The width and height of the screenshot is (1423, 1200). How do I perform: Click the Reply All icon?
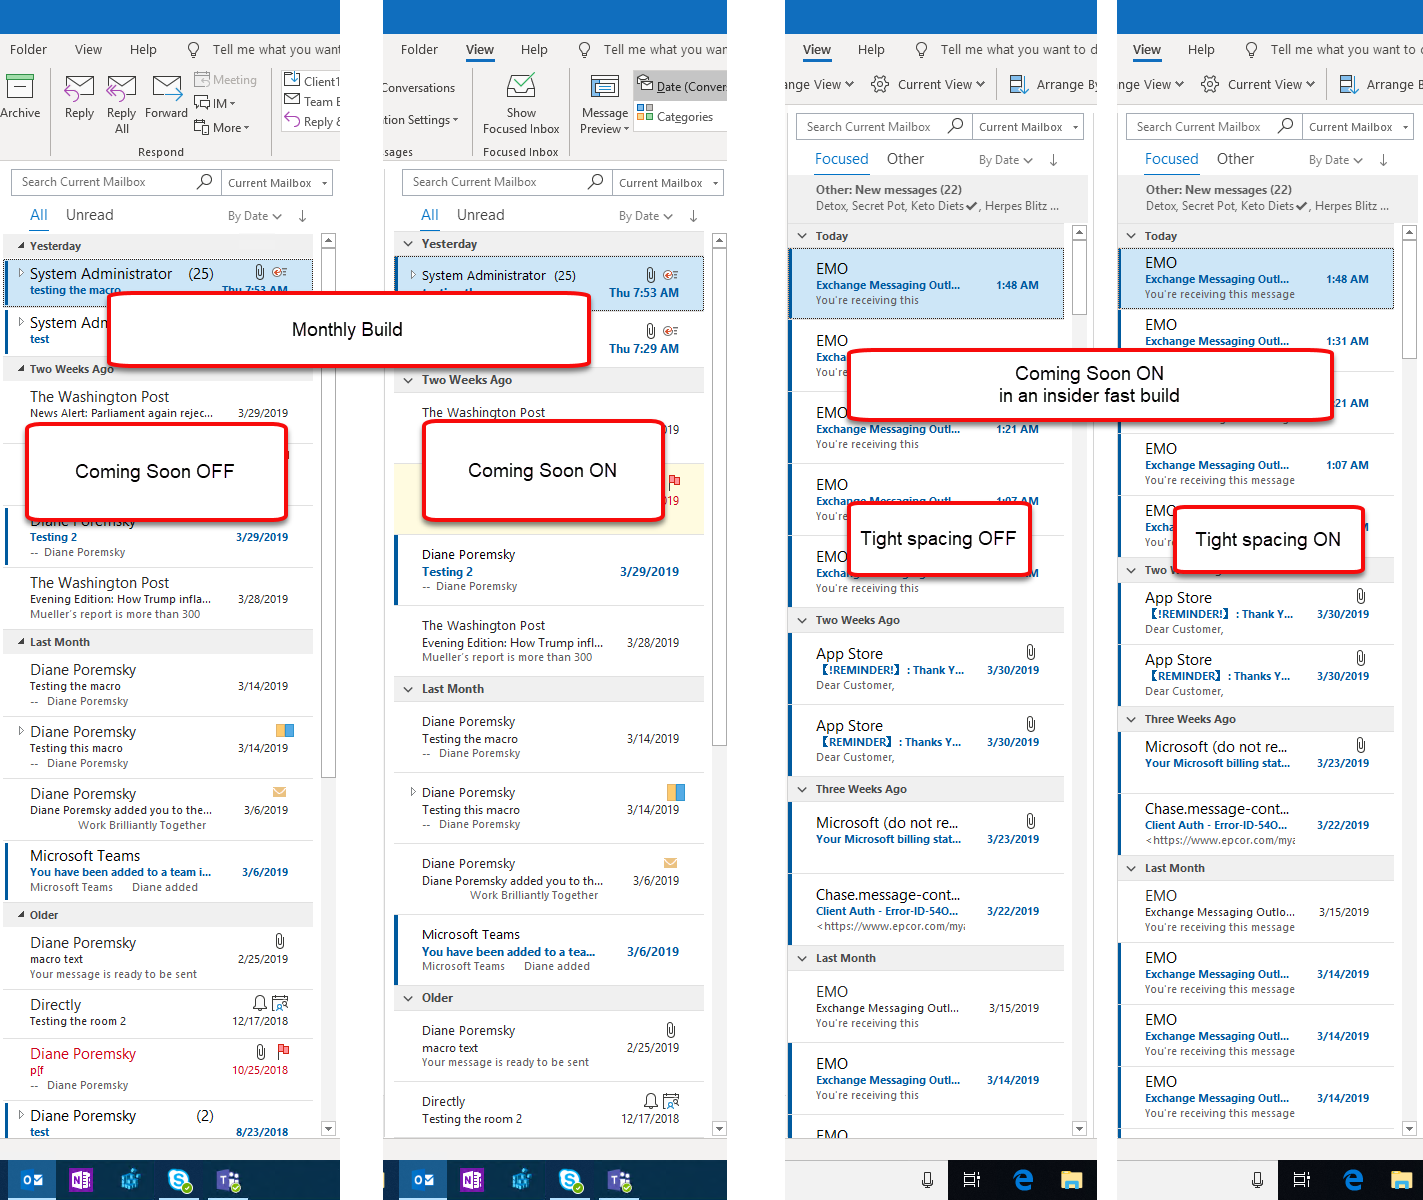(122, 88)
